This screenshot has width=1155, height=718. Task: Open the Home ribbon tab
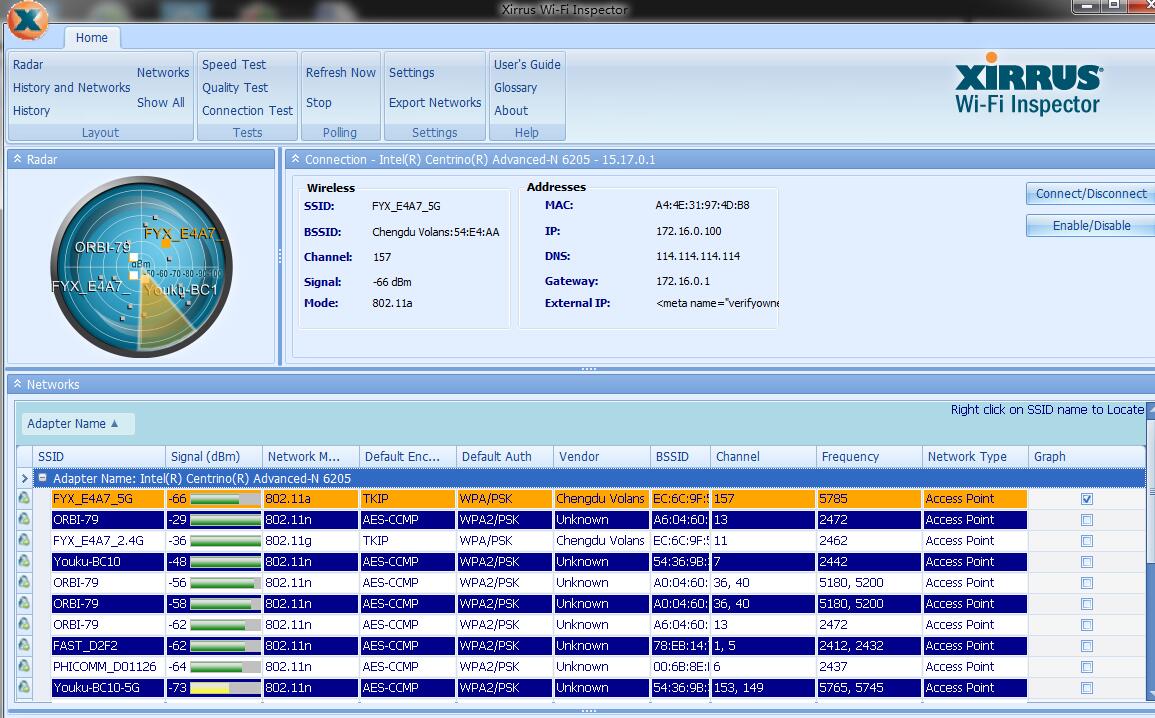[x=92, y=38]
